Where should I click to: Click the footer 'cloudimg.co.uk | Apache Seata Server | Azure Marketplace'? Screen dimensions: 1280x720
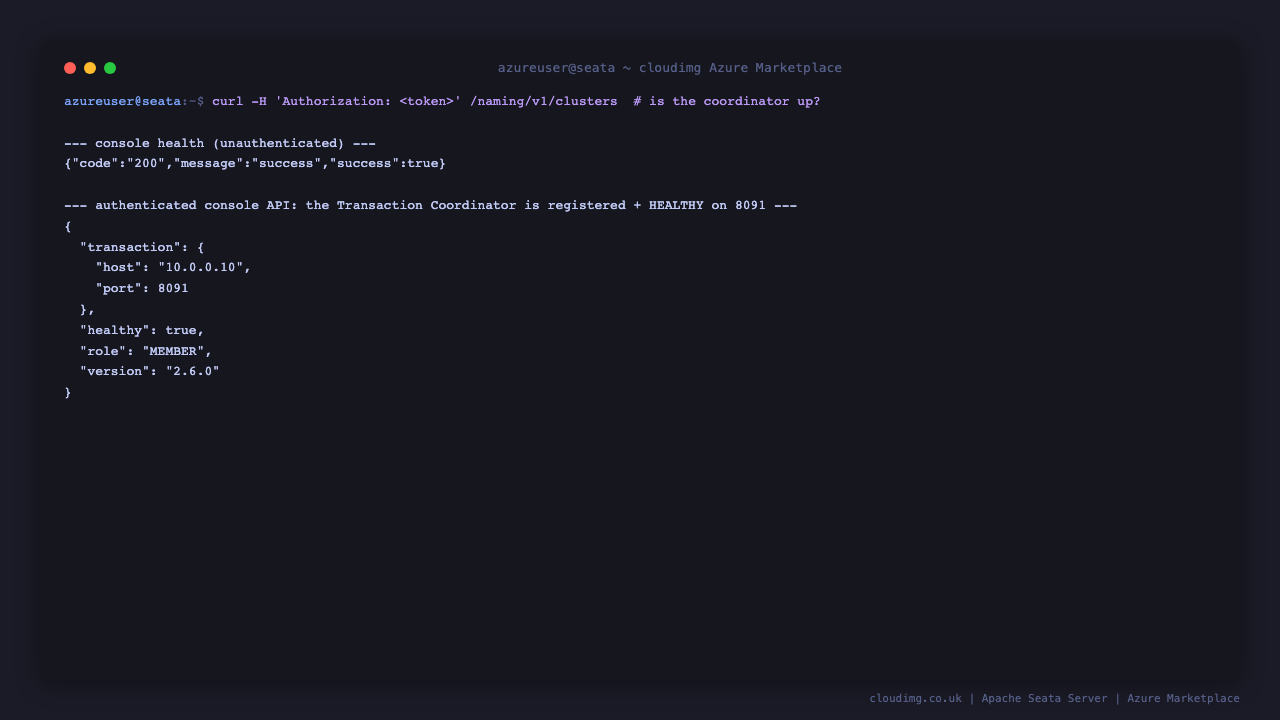click(x=1055, y=699)
